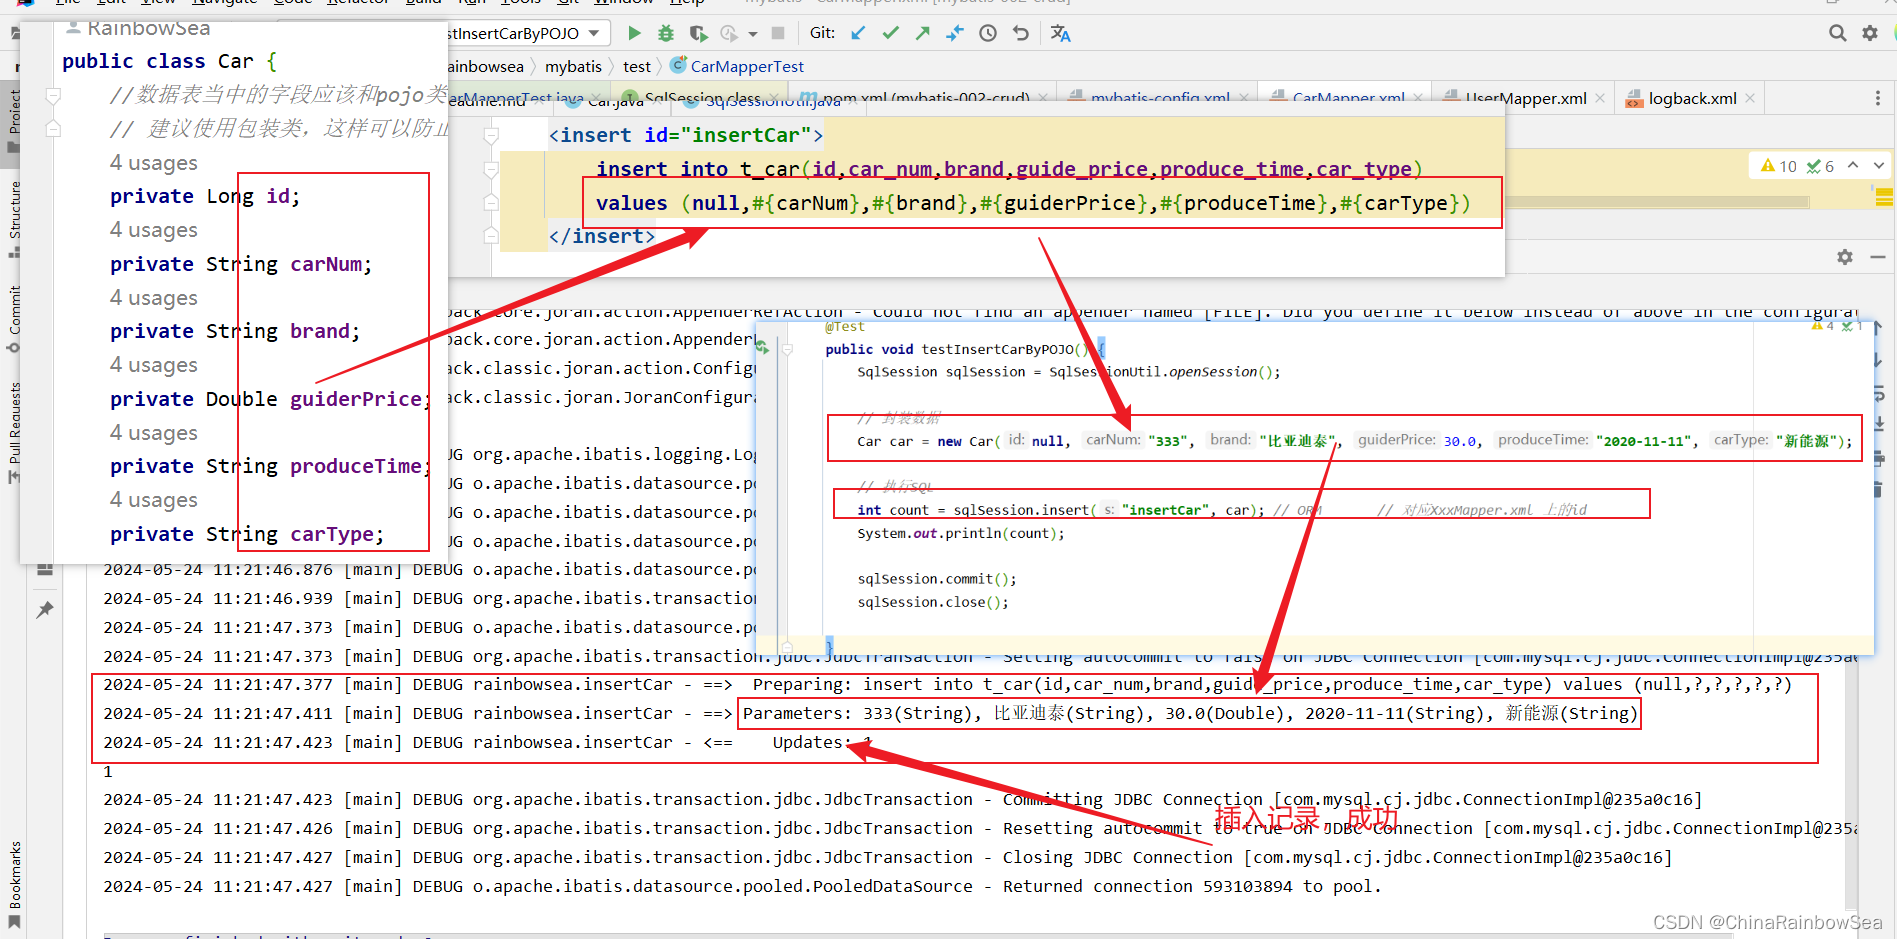This screenshot has height=939, width=1897.
Task: Click the sqlSession.commit() line
Action: tap(937, 579)
